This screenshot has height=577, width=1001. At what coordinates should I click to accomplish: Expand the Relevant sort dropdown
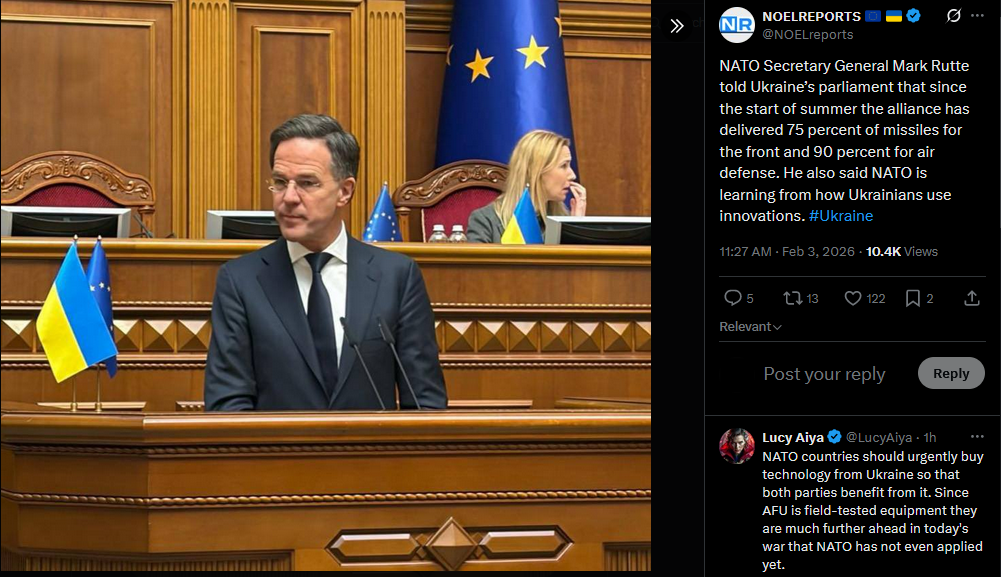click(x=750, y=327)
